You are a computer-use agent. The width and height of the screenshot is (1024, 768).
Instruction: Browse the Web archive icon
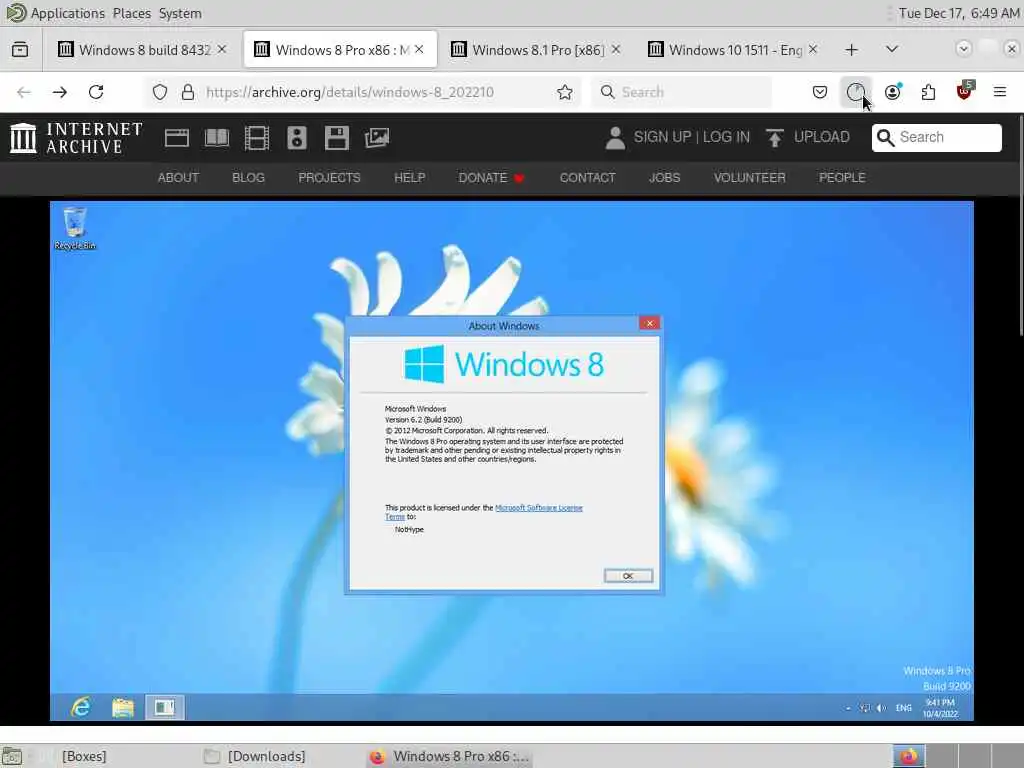(177, 138)
